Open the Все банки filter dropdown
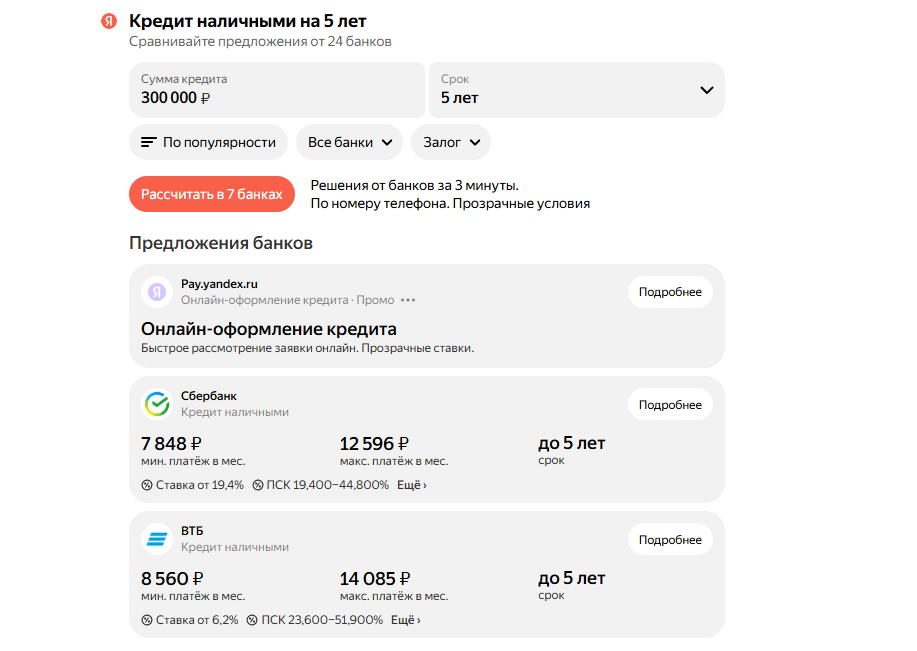 click(x=349, y=142)
